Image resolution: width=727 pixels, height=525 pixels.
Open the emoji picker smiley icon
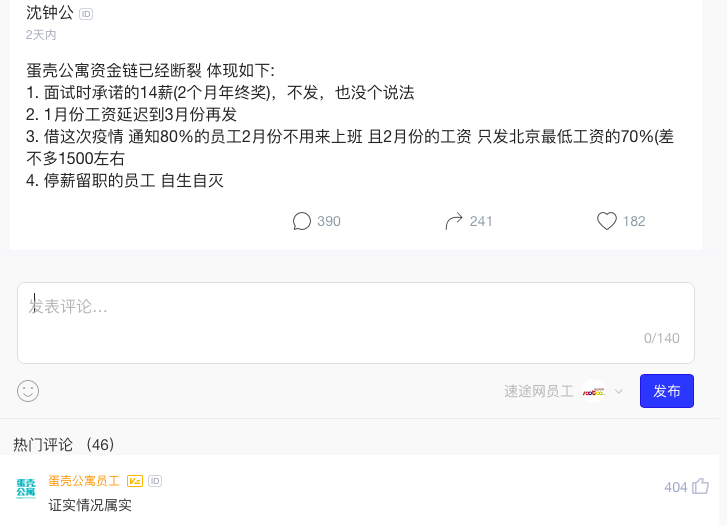coord(28,391)
